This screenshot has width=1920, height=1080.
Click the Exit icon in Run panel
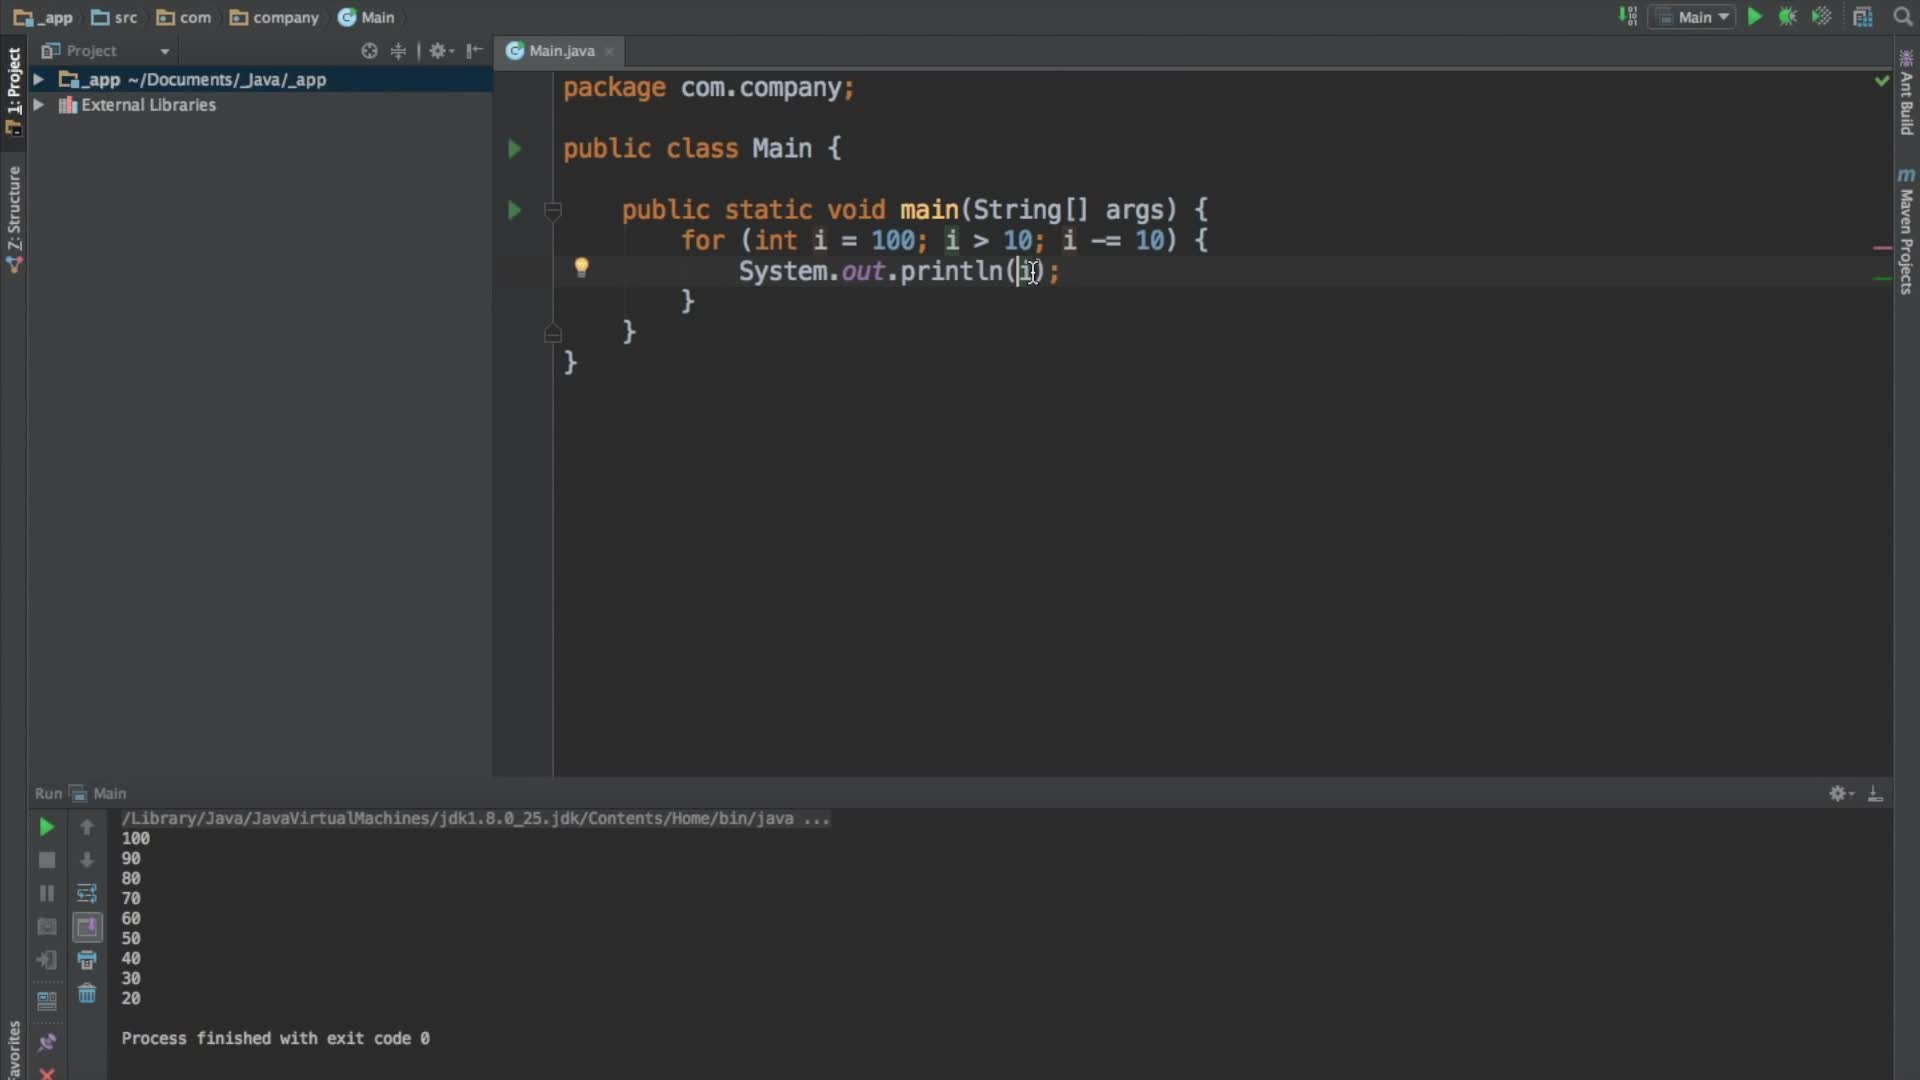46,960
